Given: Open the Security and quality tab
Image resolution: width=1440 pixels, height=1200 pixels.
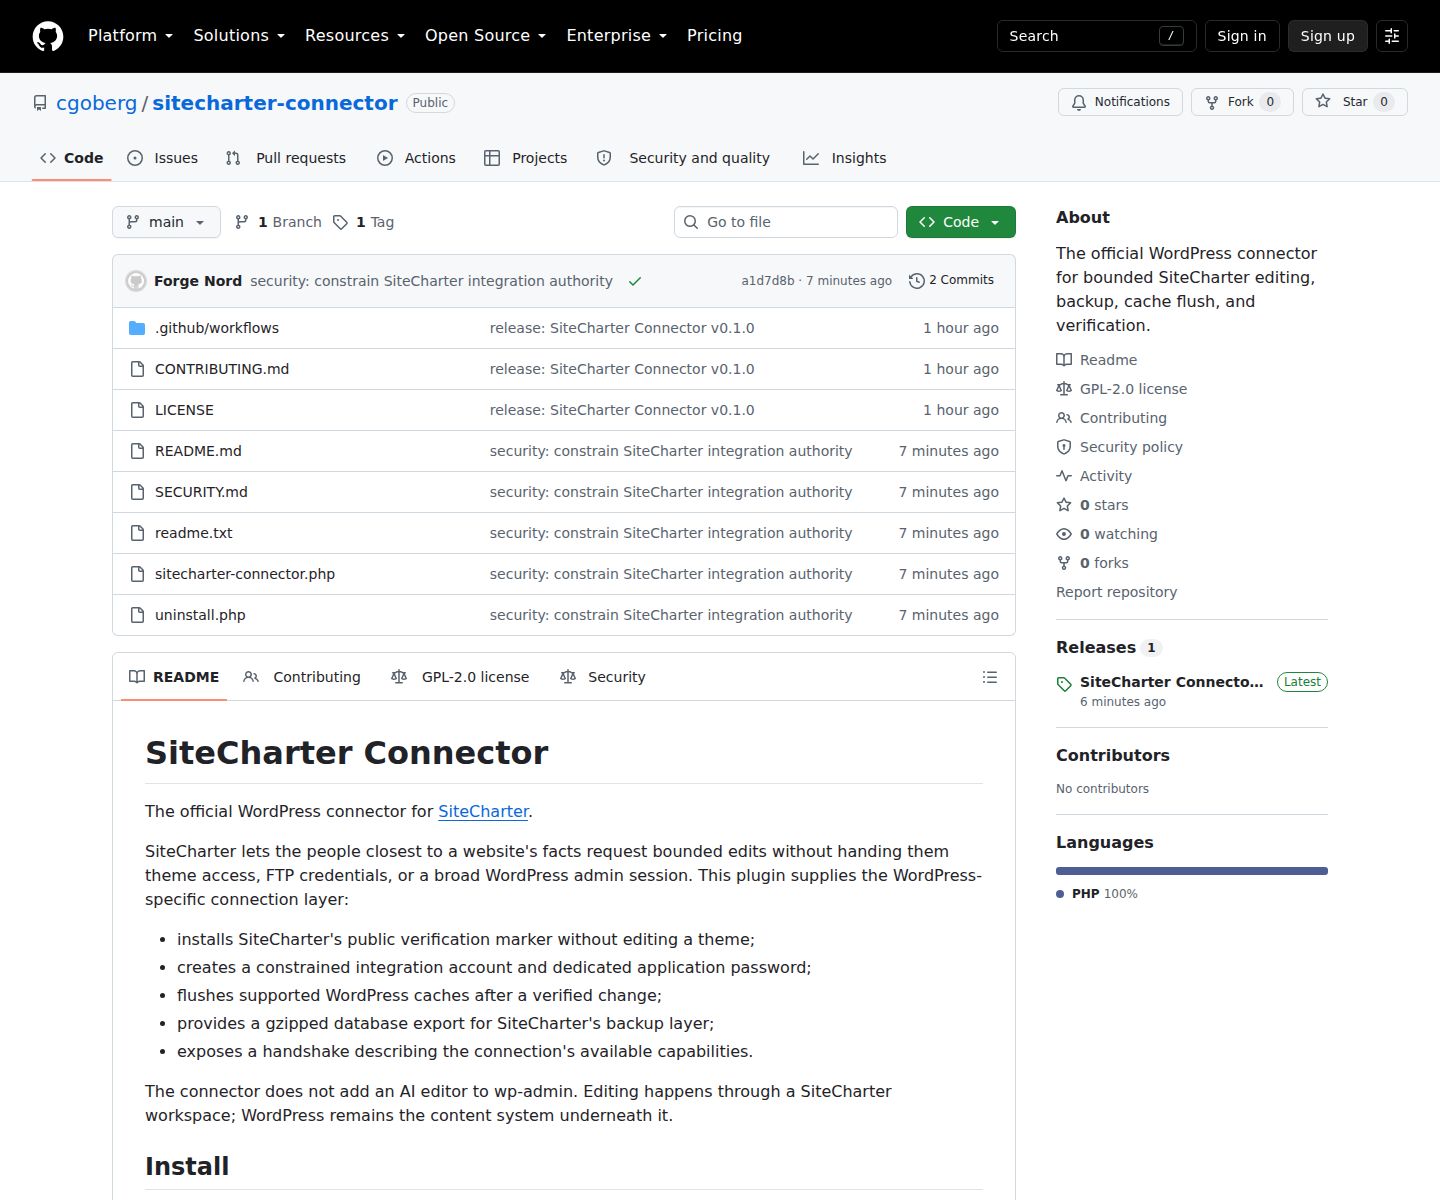Looking at the screenshot, I should (x=683, y=158).
